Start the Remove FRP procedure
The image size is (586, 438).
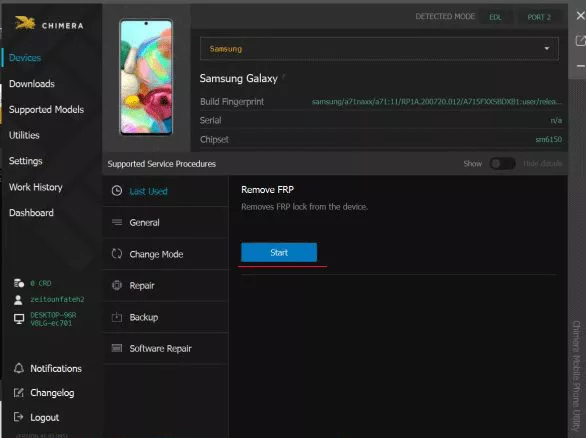tap(279, 252)
